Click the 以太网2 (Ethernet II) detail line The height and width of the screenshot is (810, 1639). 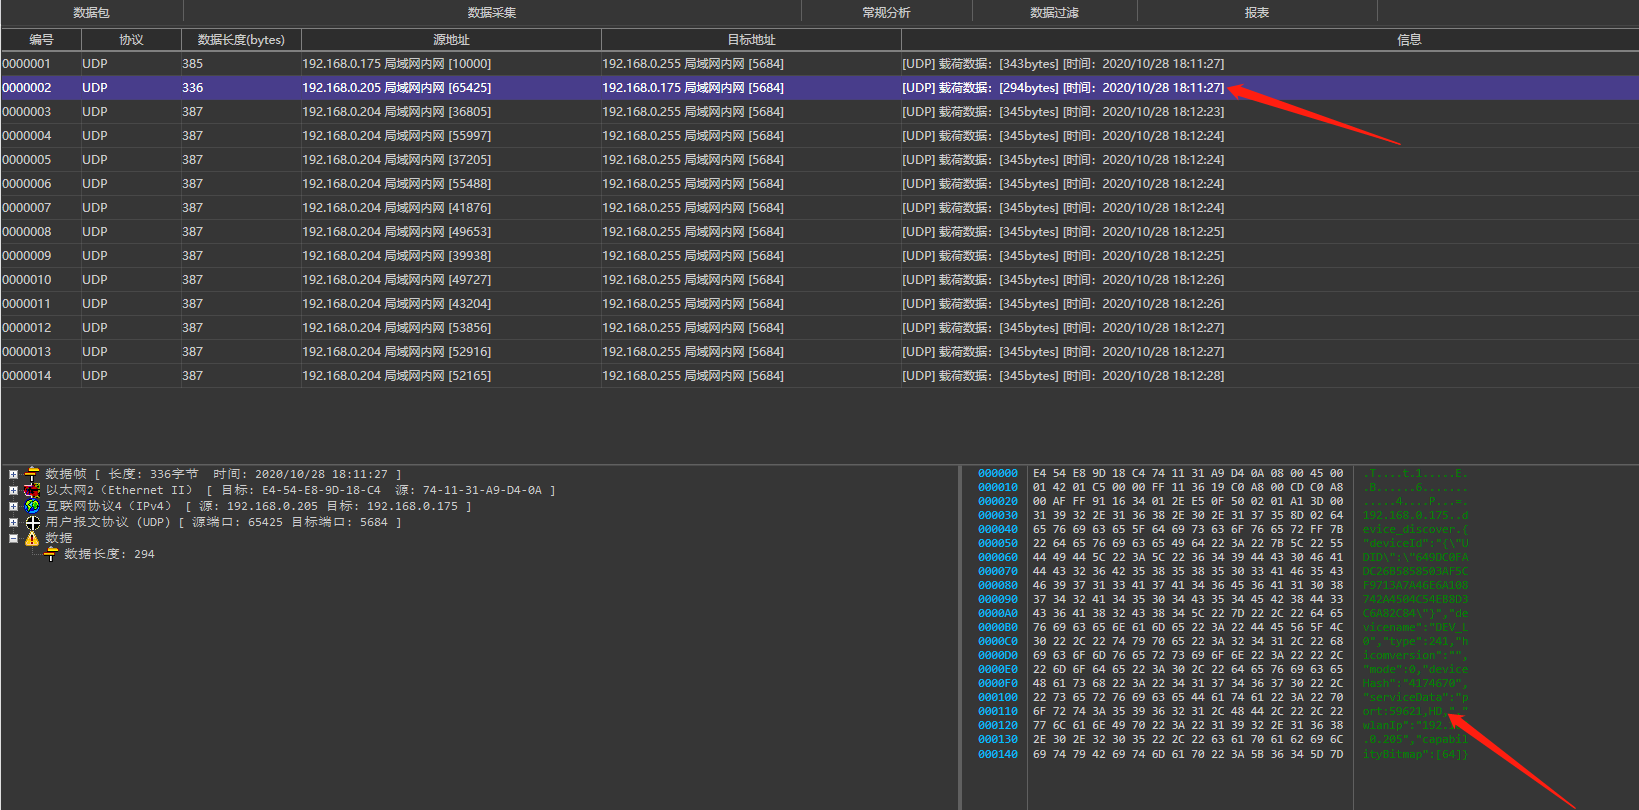pos(300,490)
